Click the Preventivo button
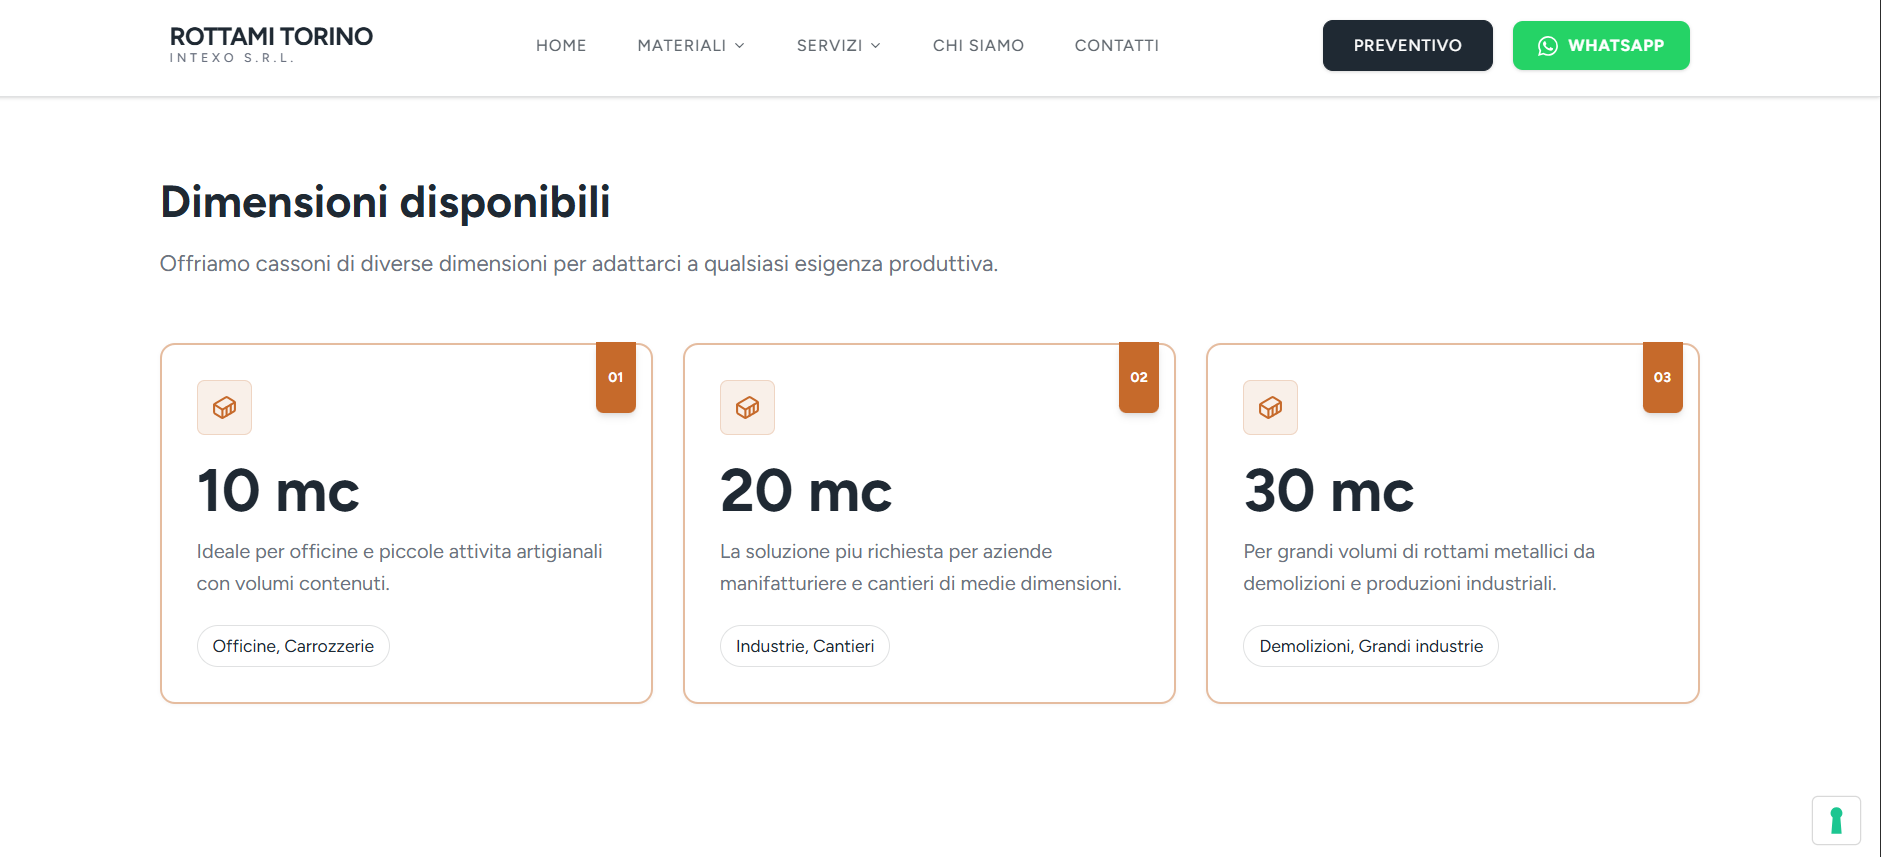1881x857 pixels. point(1407,46)
